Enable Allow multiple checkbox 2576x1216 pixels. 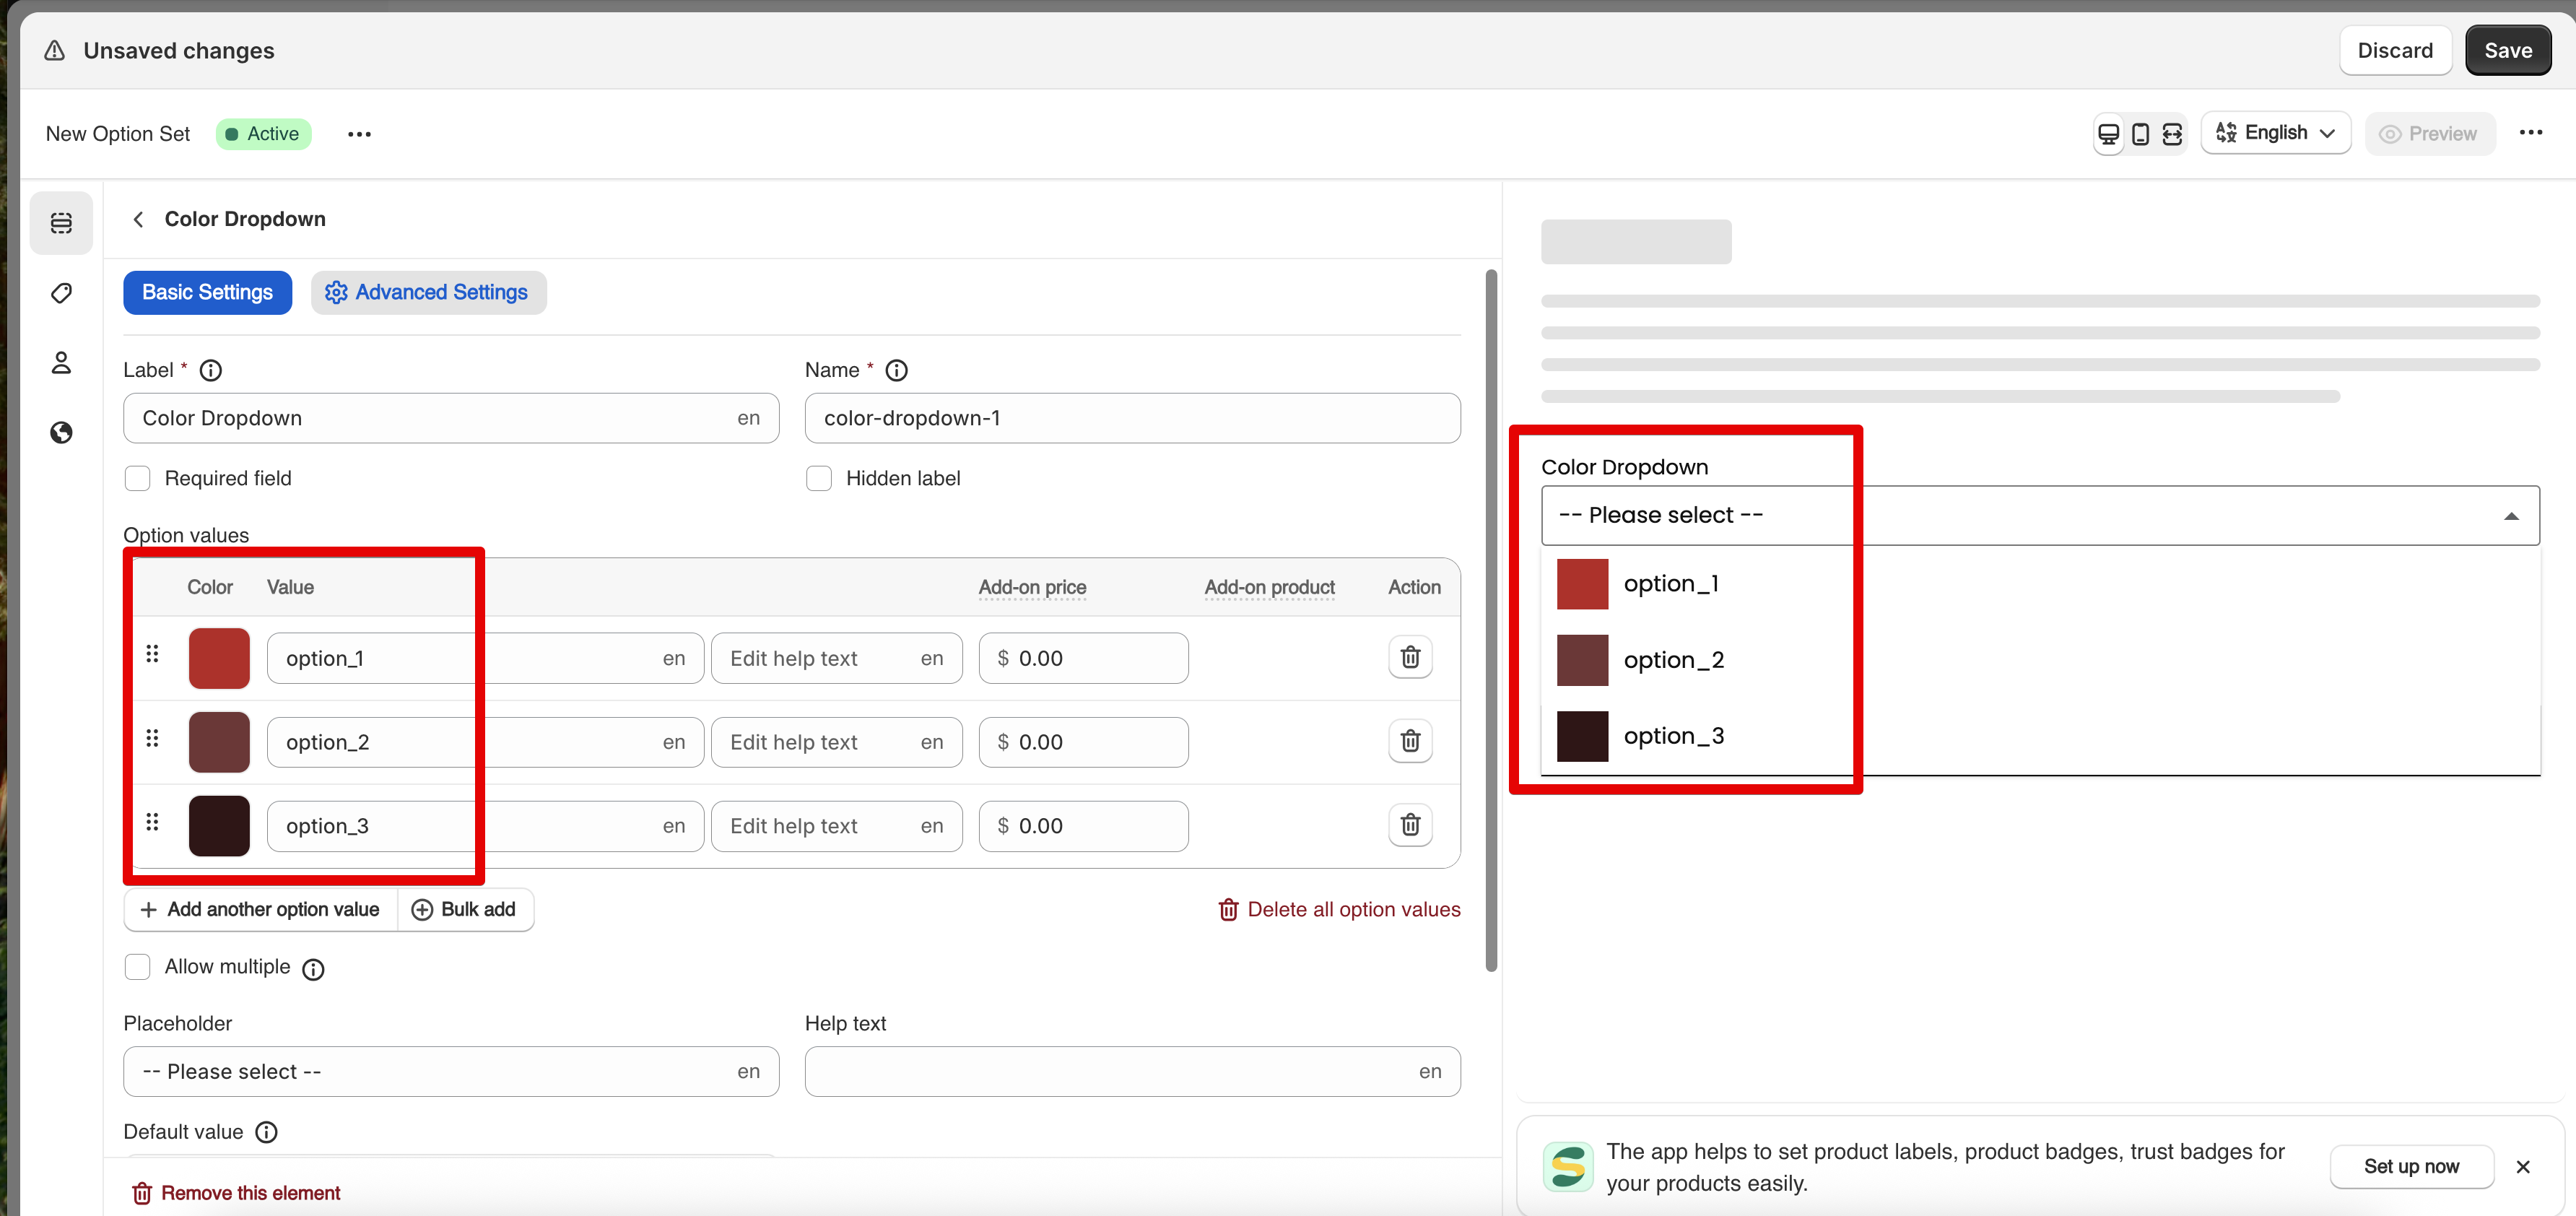(x=137, y=967)
